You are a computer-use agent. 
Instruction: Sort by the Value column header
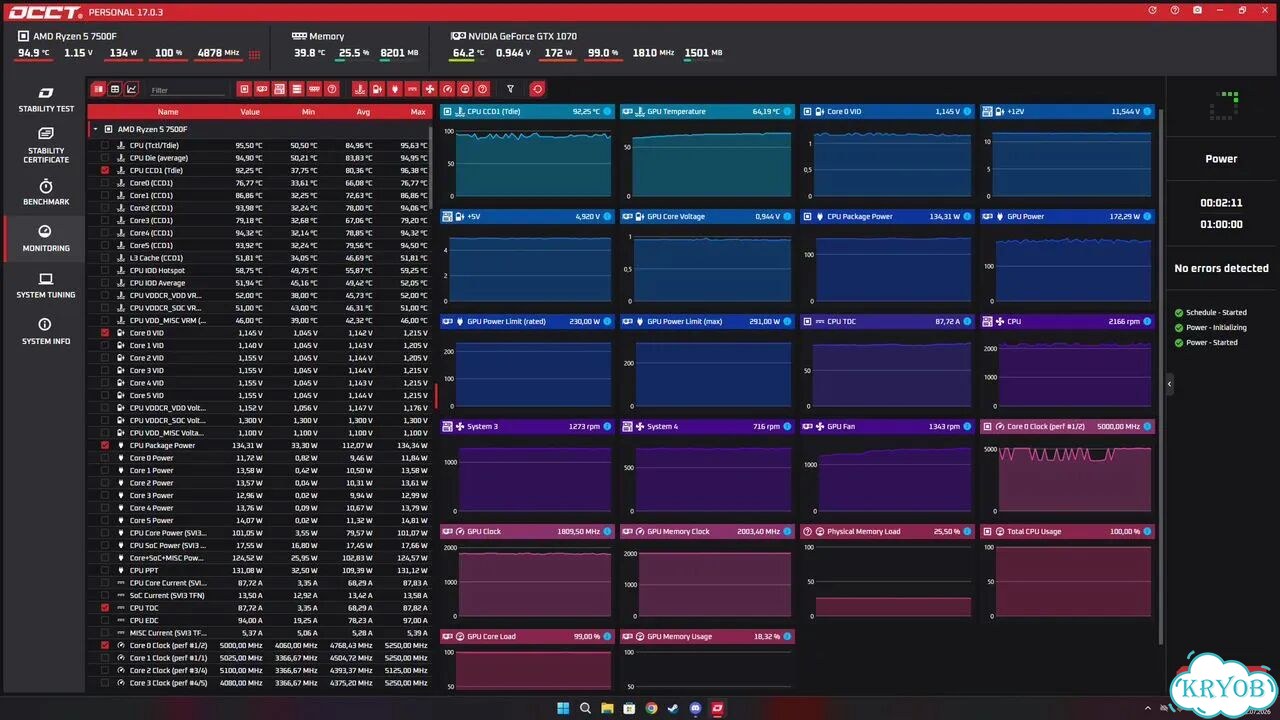pyautogui.click(x=250, y=112)
